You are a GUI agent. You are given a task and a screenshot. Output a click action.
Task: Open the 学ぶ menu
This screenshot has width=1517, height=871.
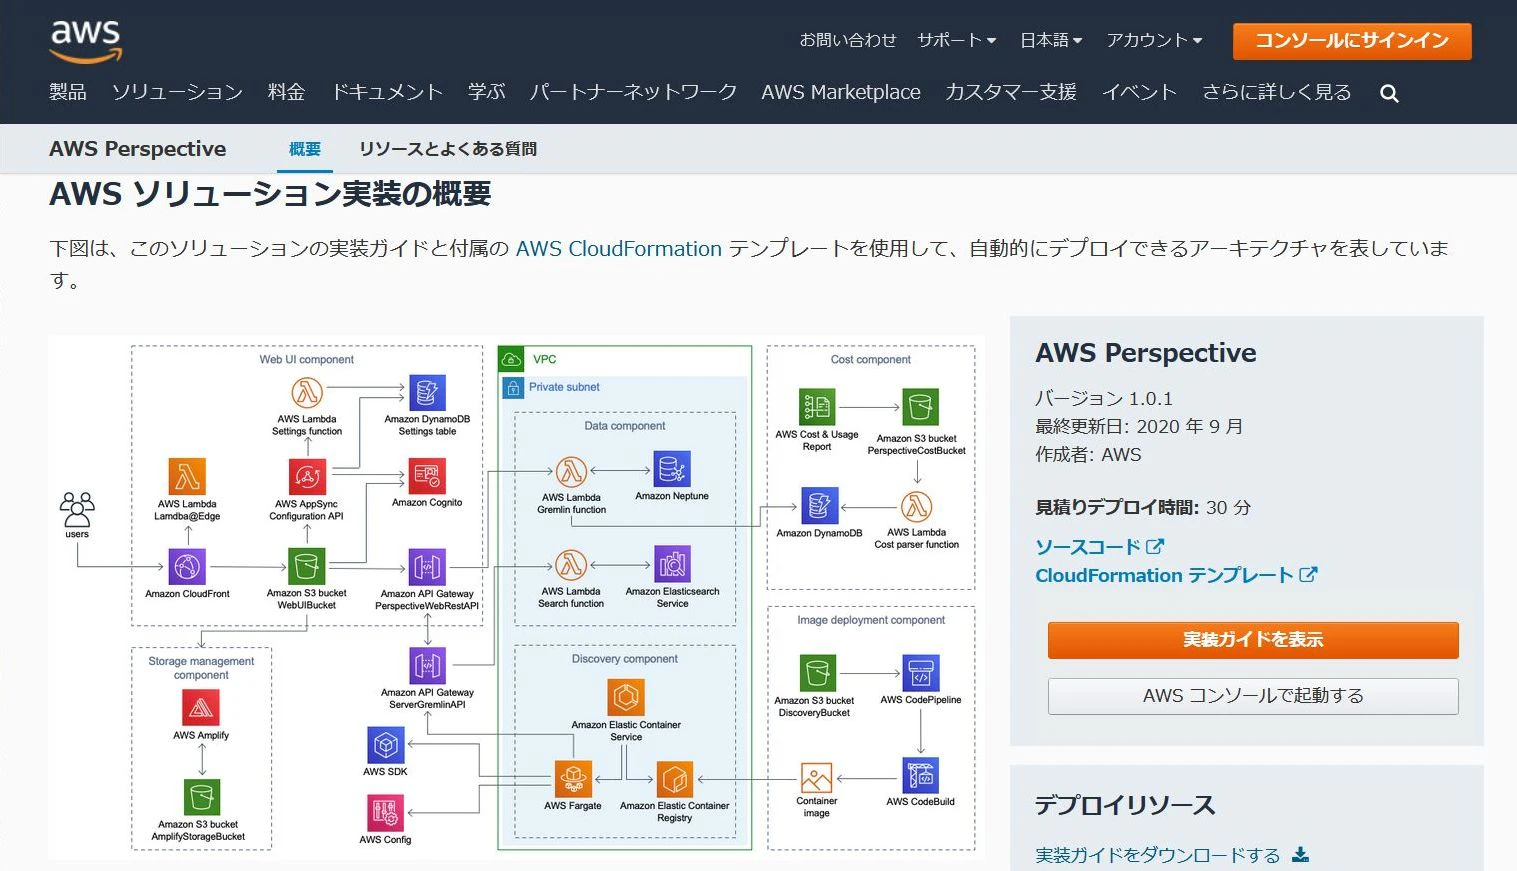(487, 92)
